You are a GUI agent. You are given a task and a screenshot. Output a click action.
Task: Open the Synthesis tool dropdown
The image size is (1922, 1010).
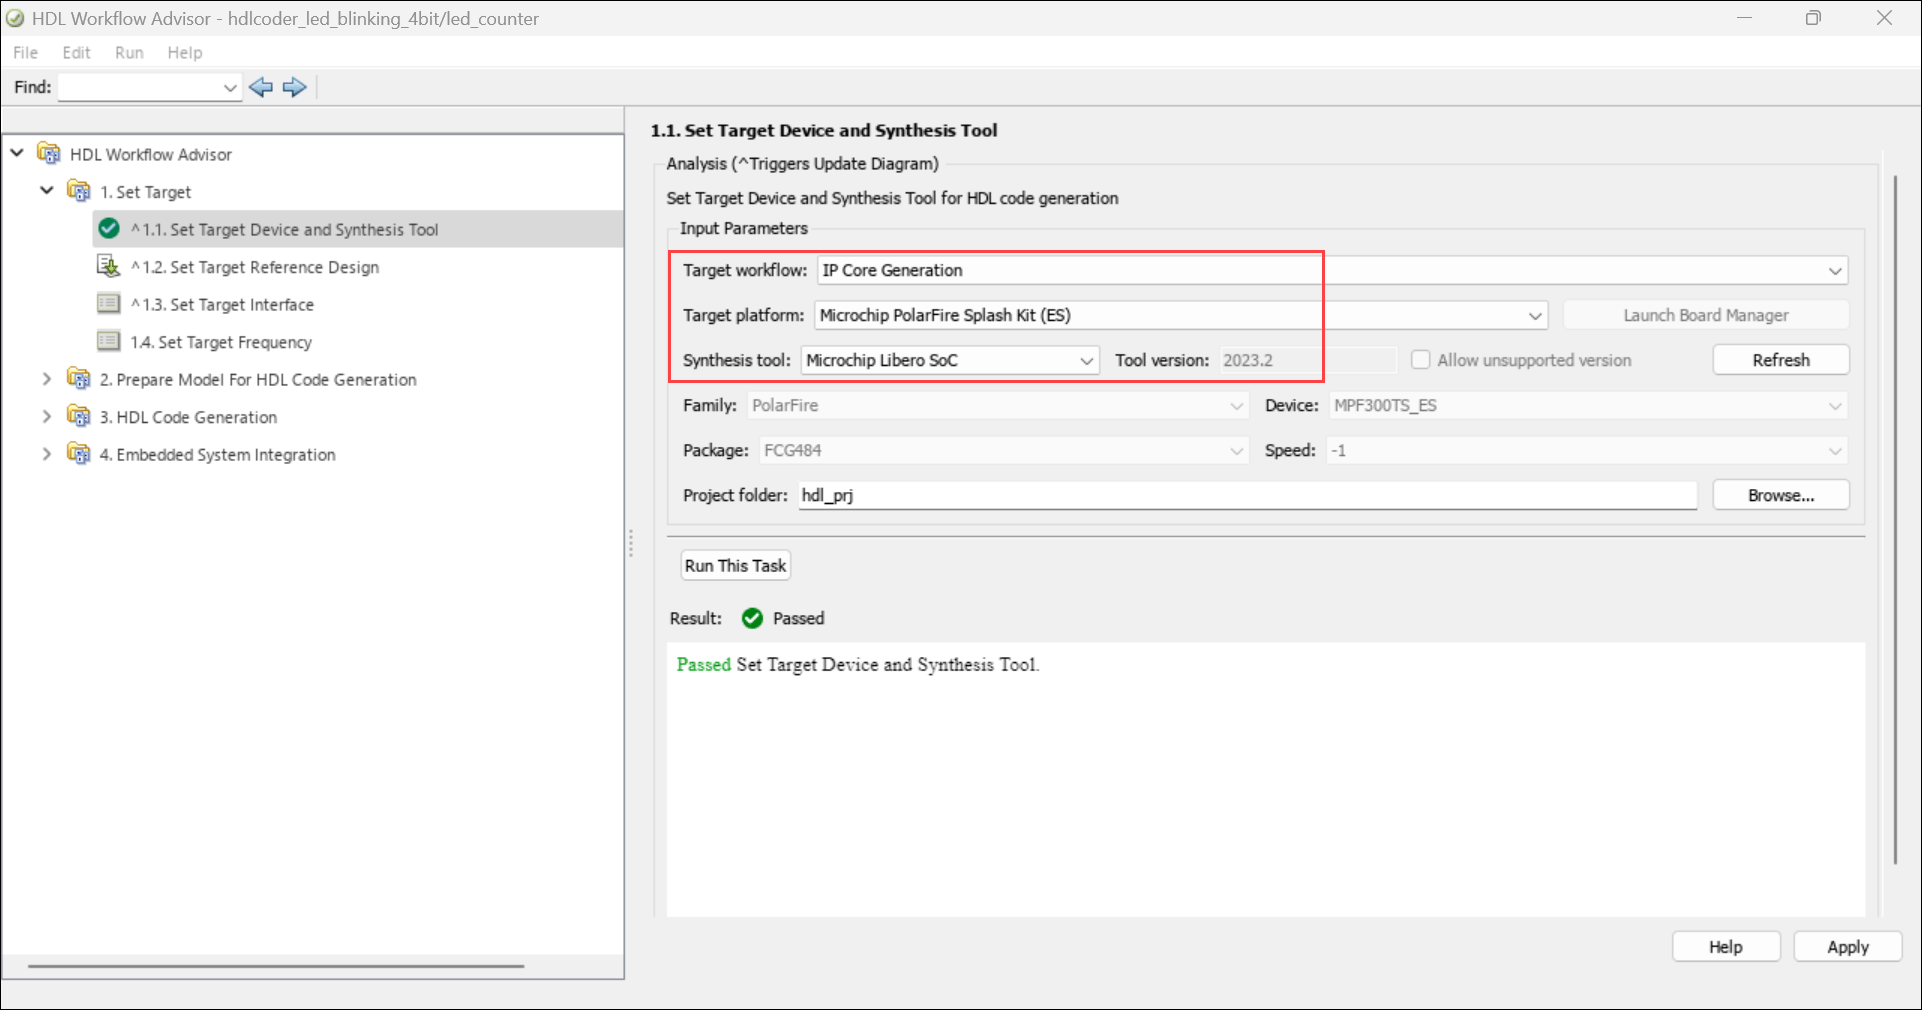tap(1086, 361)
